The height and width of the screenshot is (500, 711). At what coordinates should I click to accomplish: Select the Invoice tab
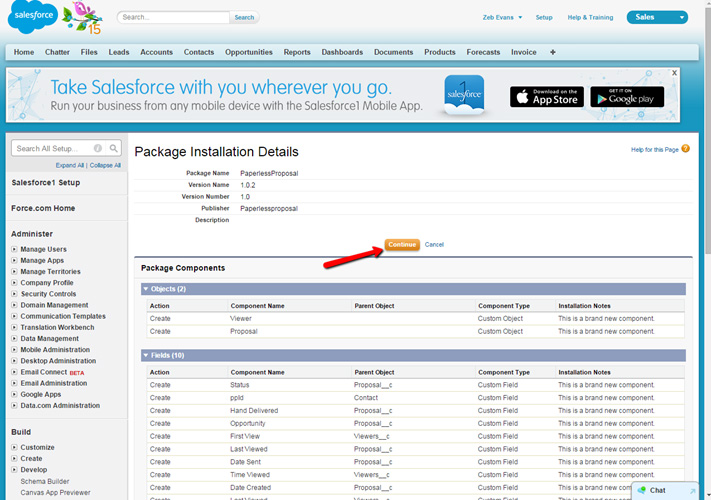tap(524, 52)
